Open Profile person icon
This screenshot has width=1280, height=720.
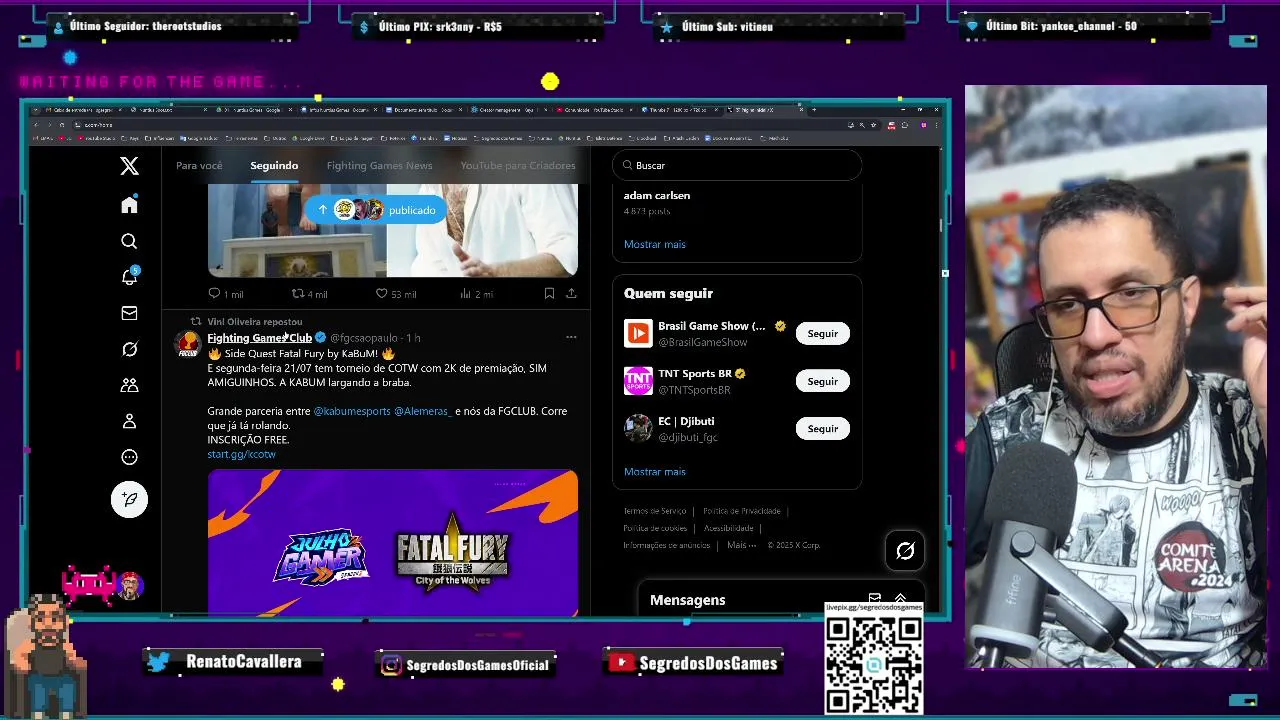pyautogui.click(x=129, y=421)
